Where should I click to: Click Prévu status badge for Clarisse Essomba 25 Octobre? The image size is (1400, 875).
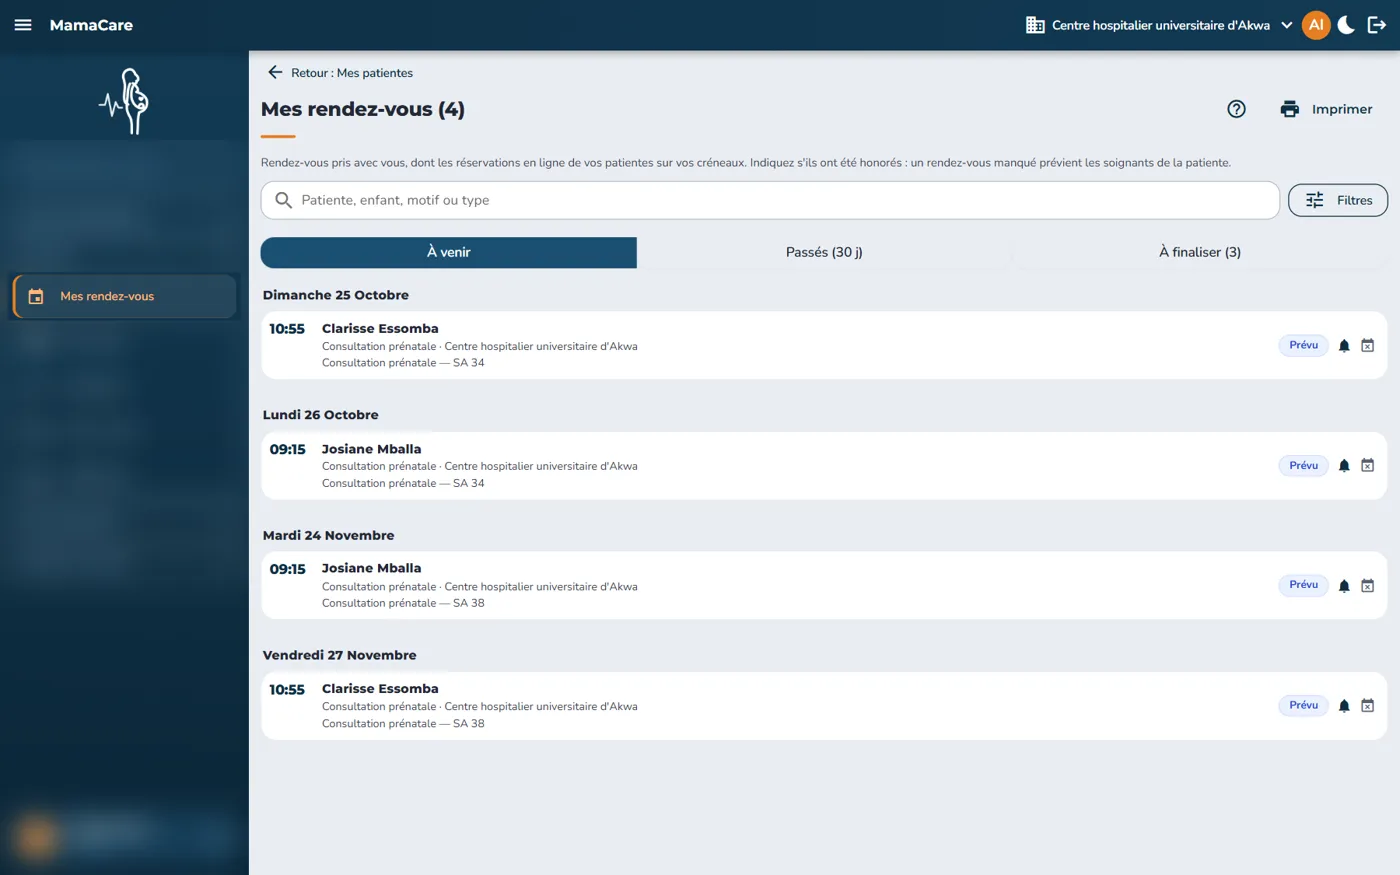click(x=1303, y=345)
